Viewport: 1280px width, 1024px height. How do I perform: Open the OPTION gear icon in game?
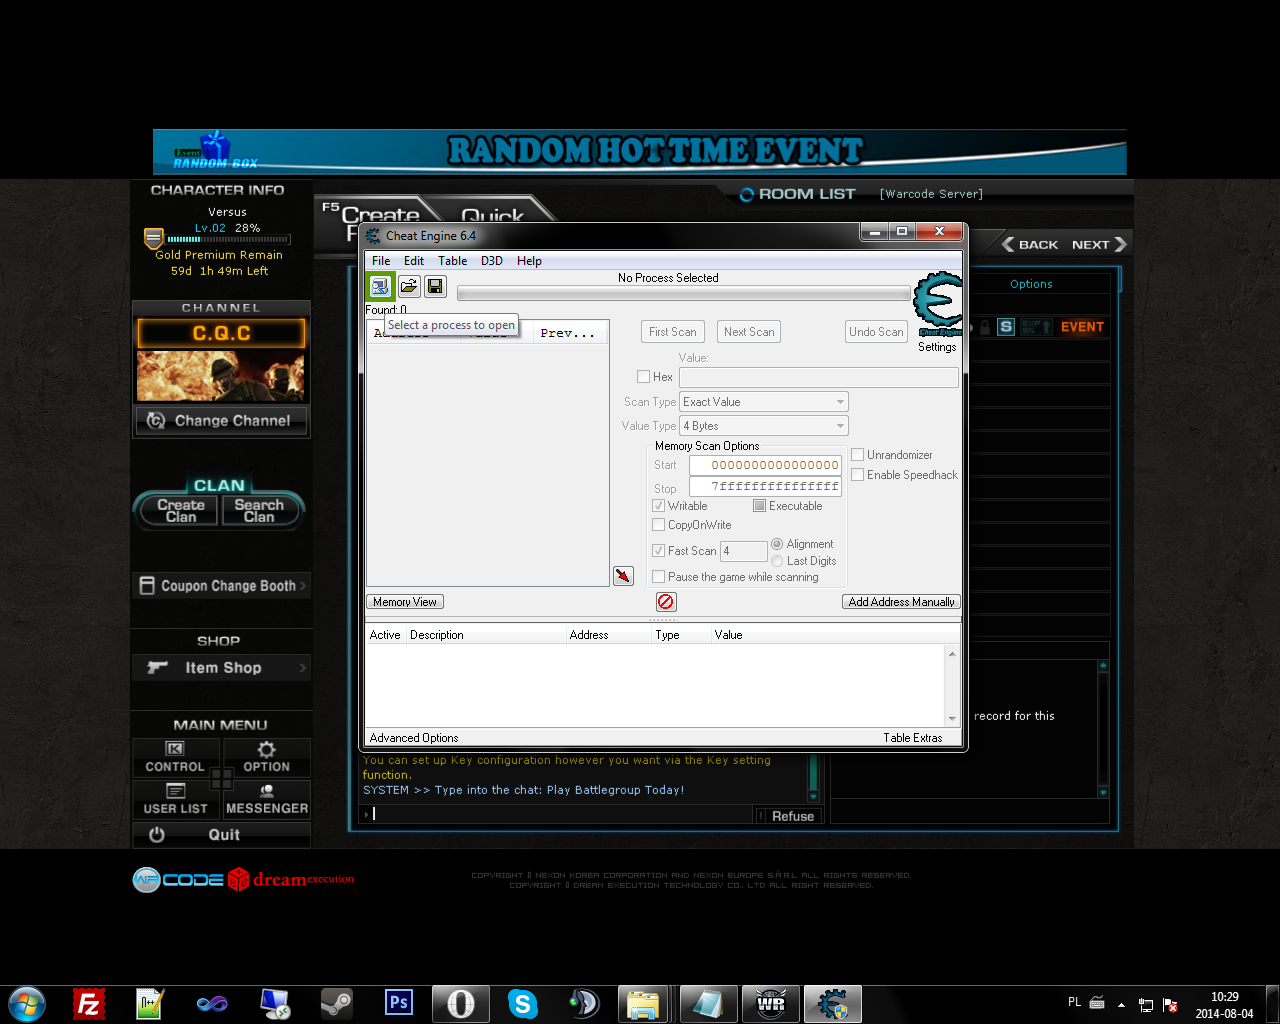(266, 749)
